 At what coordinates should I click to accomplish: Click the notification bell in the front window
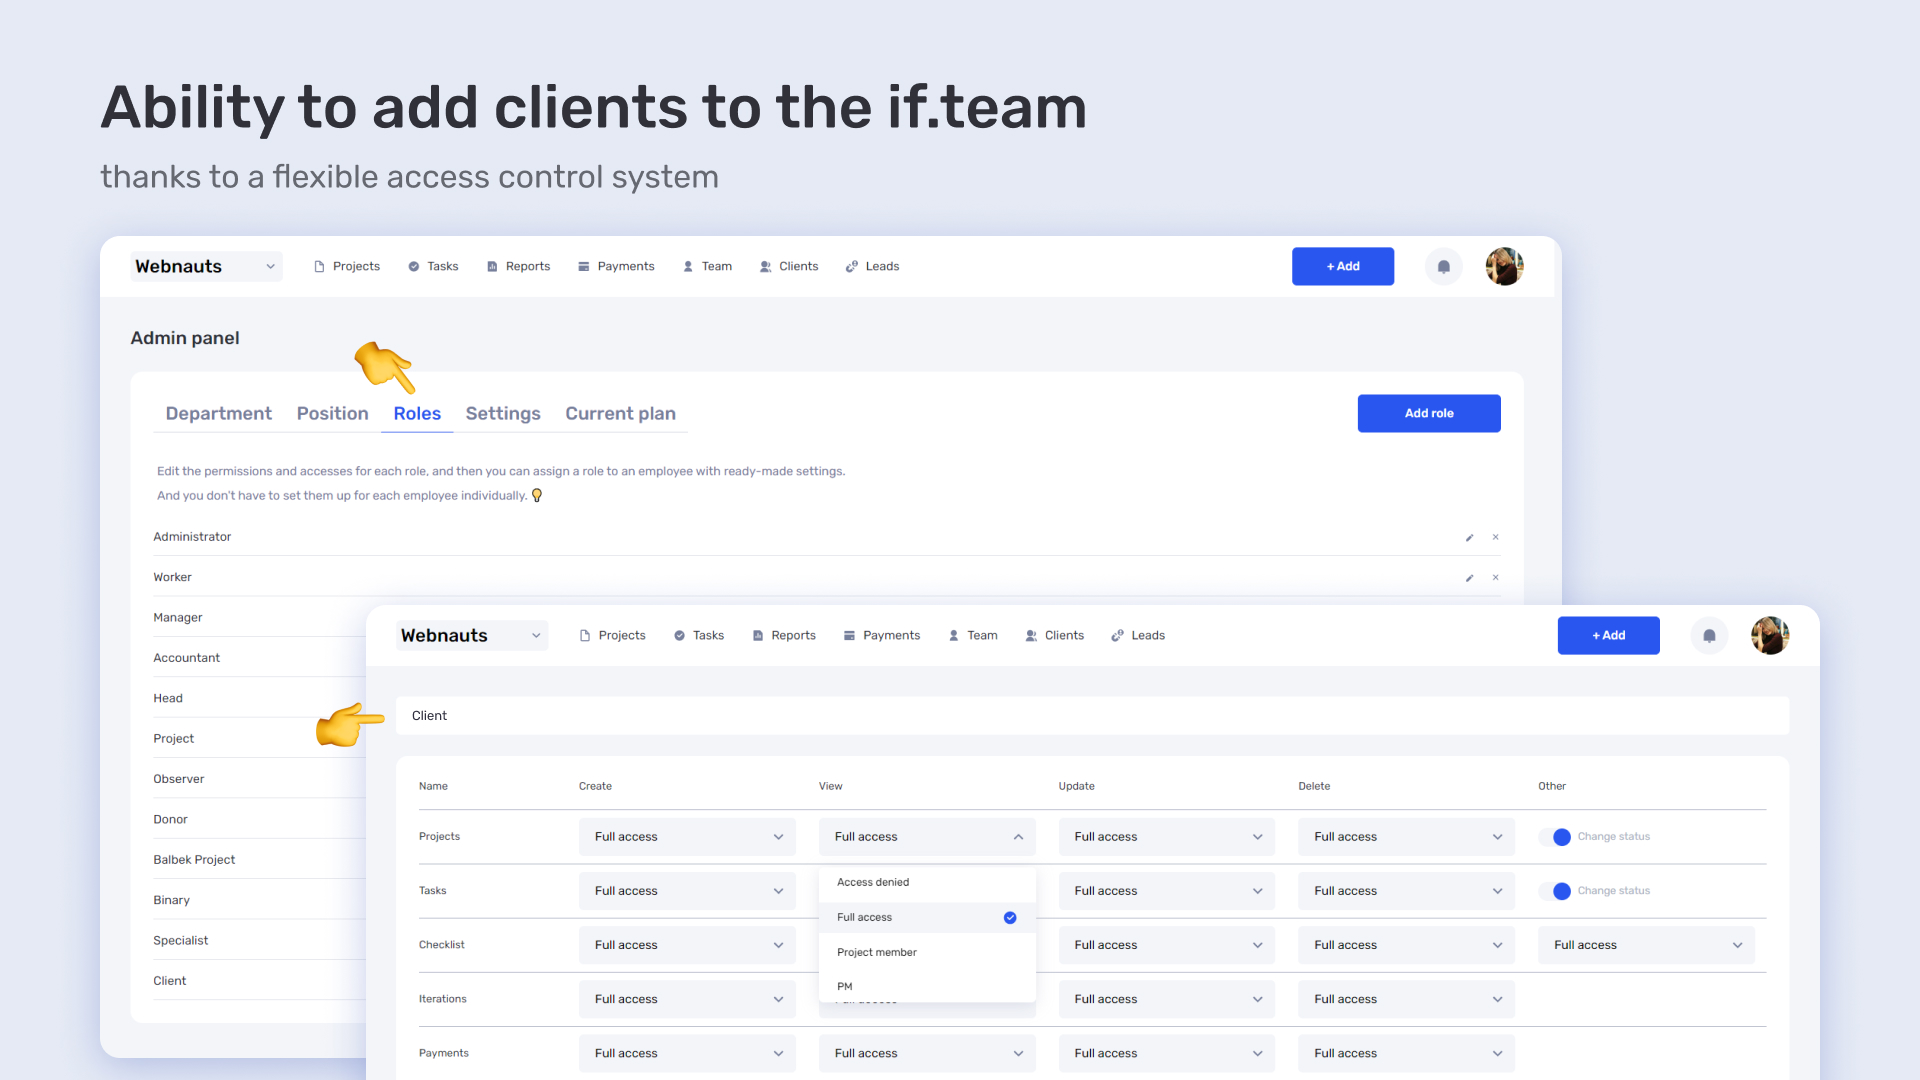pyautogui.click(x=1709, y=635)
